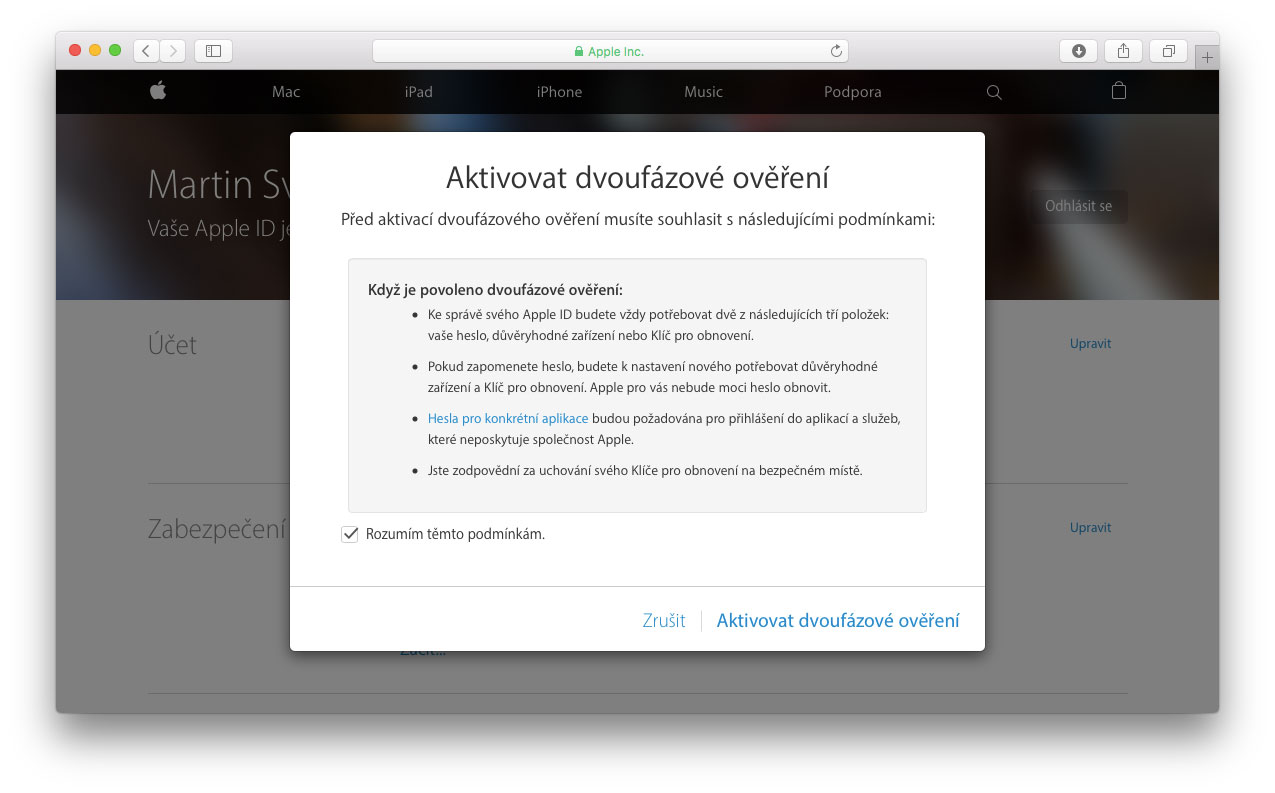
Task: Show the Safari sidebar
Action: (213, 51)
